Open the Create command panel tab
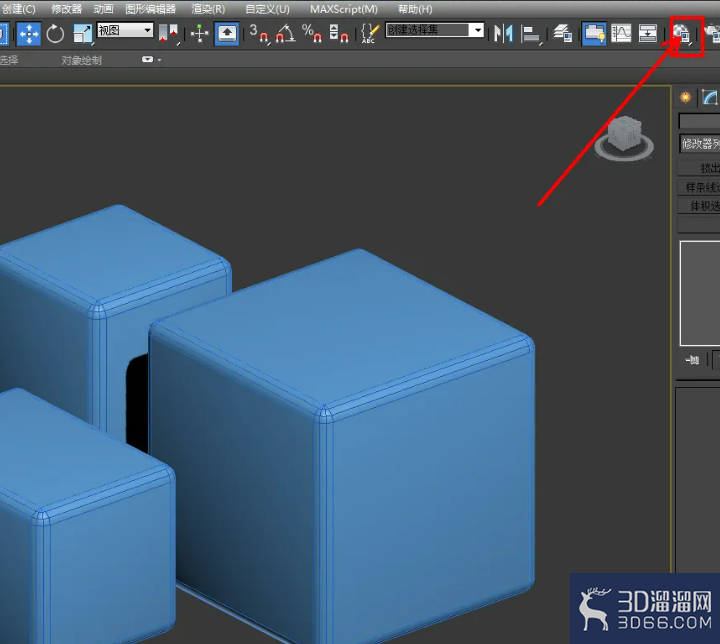This screenshot has width=720, height=644. pos(686,97)
